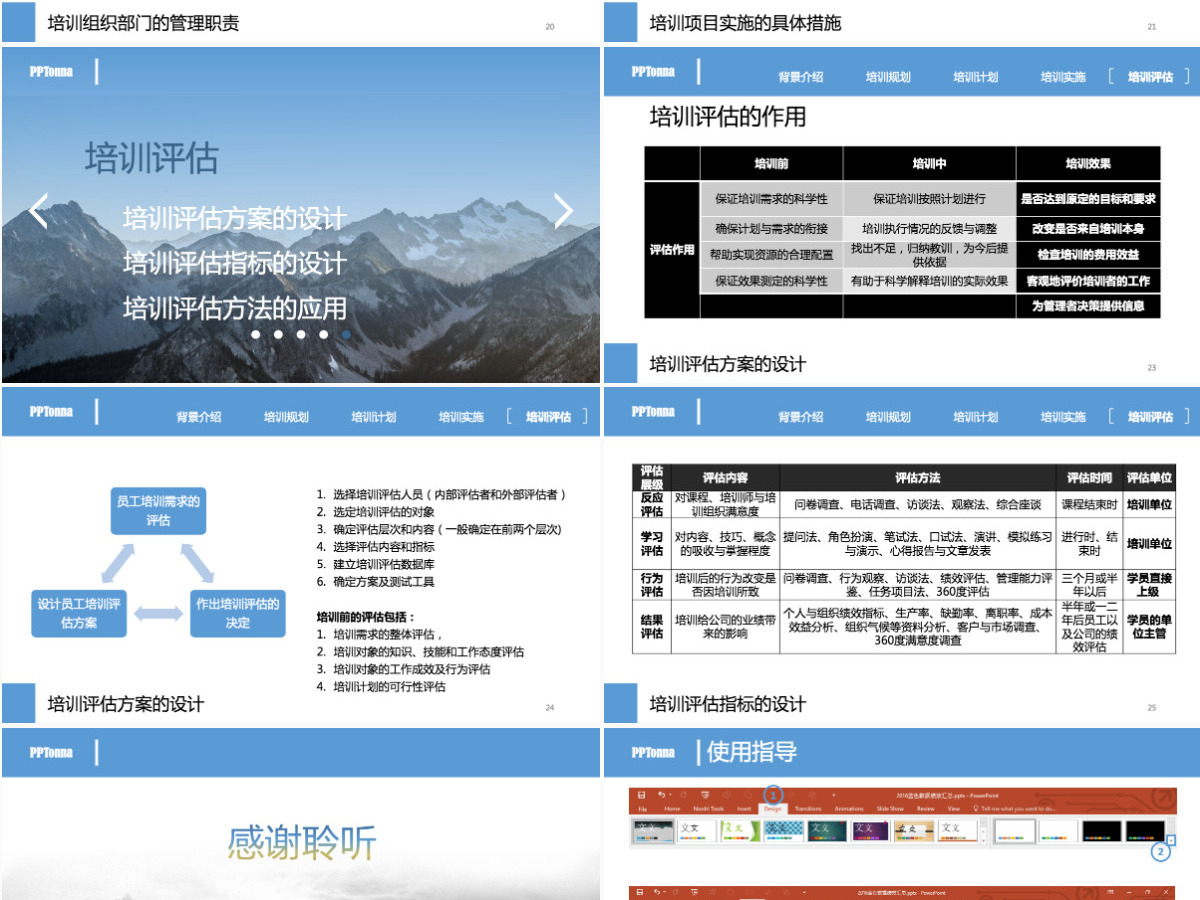This screenshot has height=900, width=1200.
Task: Select the fifth highlighted carousel dot
Action: [346, 334]
